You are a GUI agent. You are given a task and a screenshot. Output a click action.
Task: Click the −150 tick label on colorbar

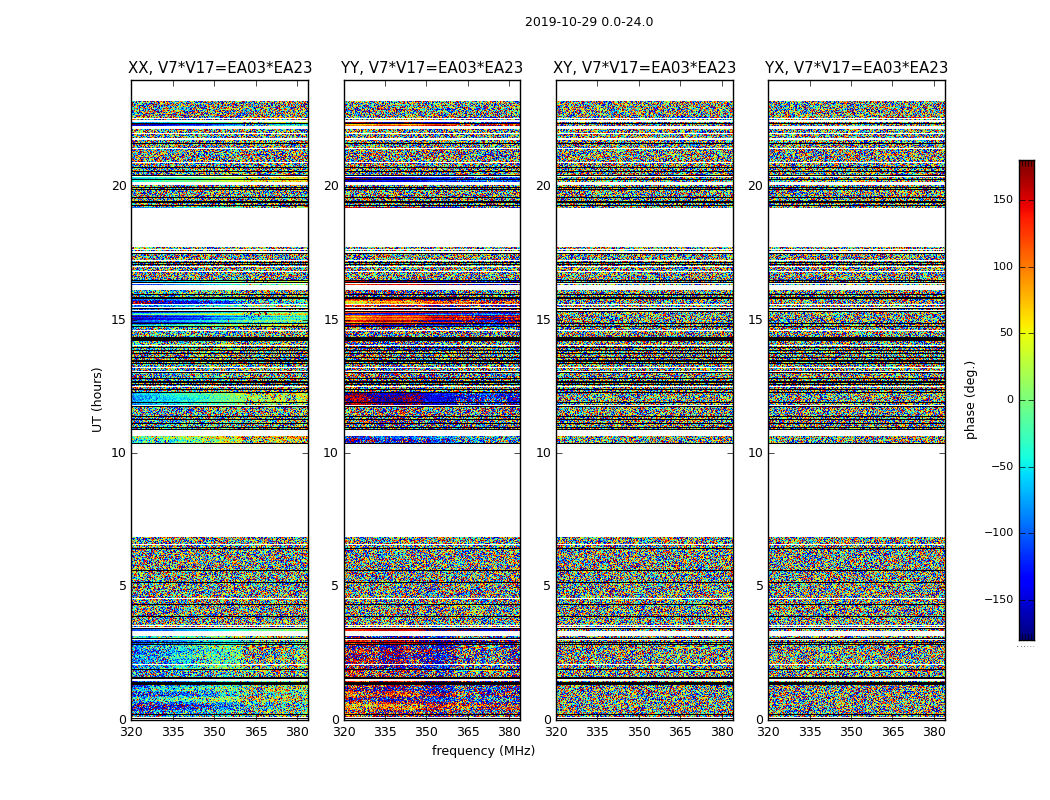(x=999, y=599)
